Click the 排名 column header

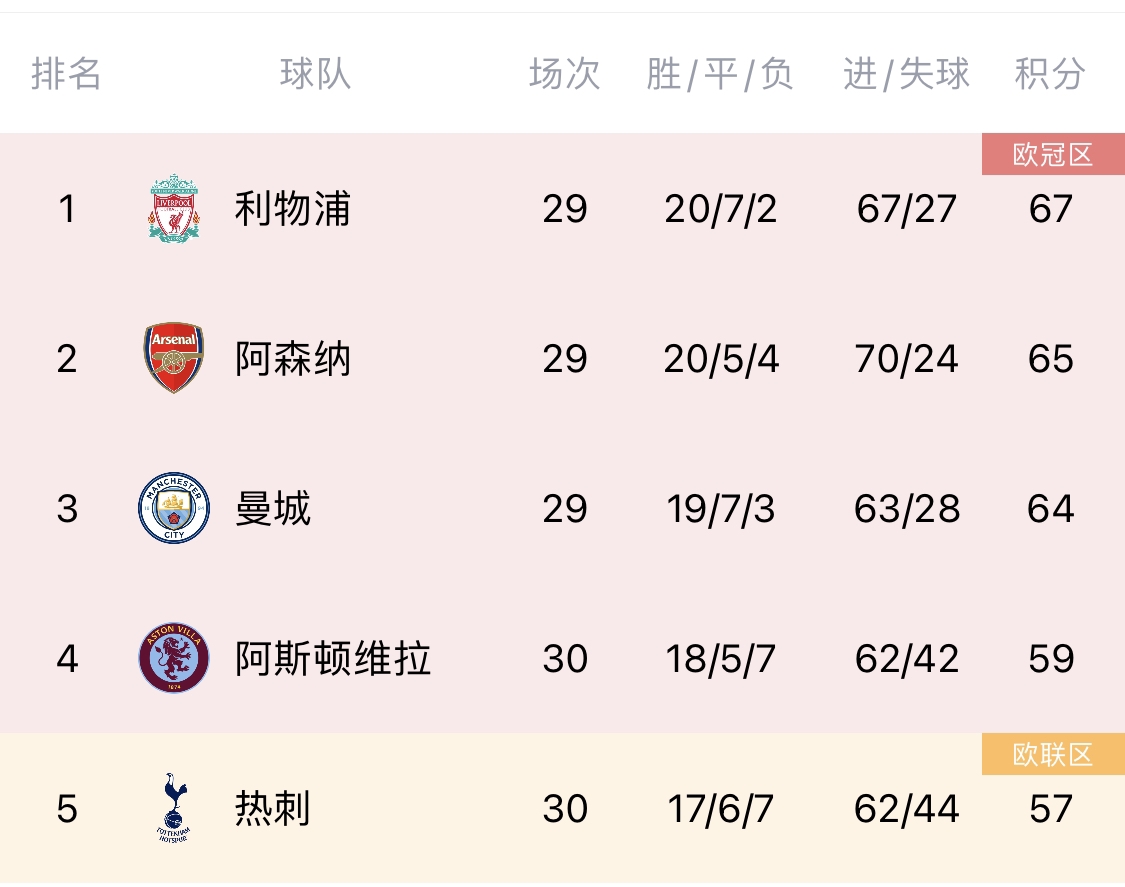coord(66,74)
